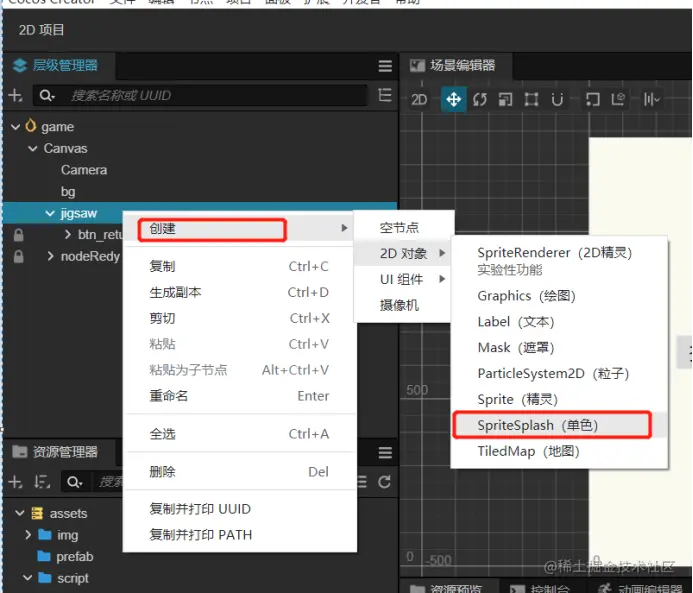Choose SpriteRenderer (2D精灵) option
The height and width of the screenshot is (593, 693).
click(559, 261)
